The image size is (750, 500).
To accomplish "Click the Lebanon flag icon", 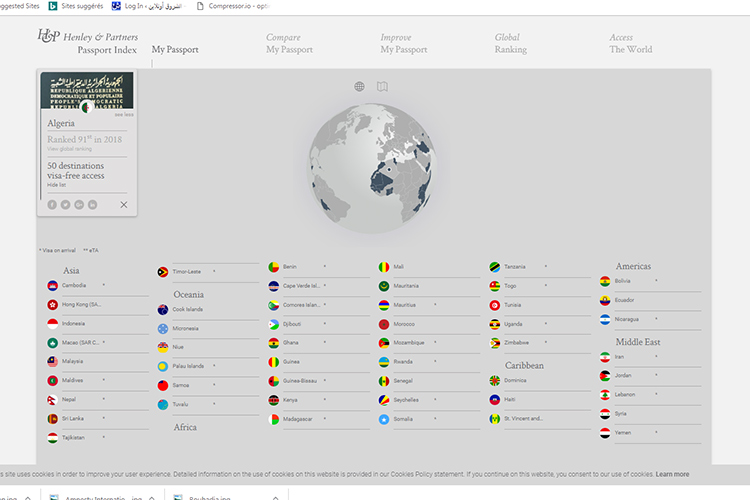I will point(605,395).
